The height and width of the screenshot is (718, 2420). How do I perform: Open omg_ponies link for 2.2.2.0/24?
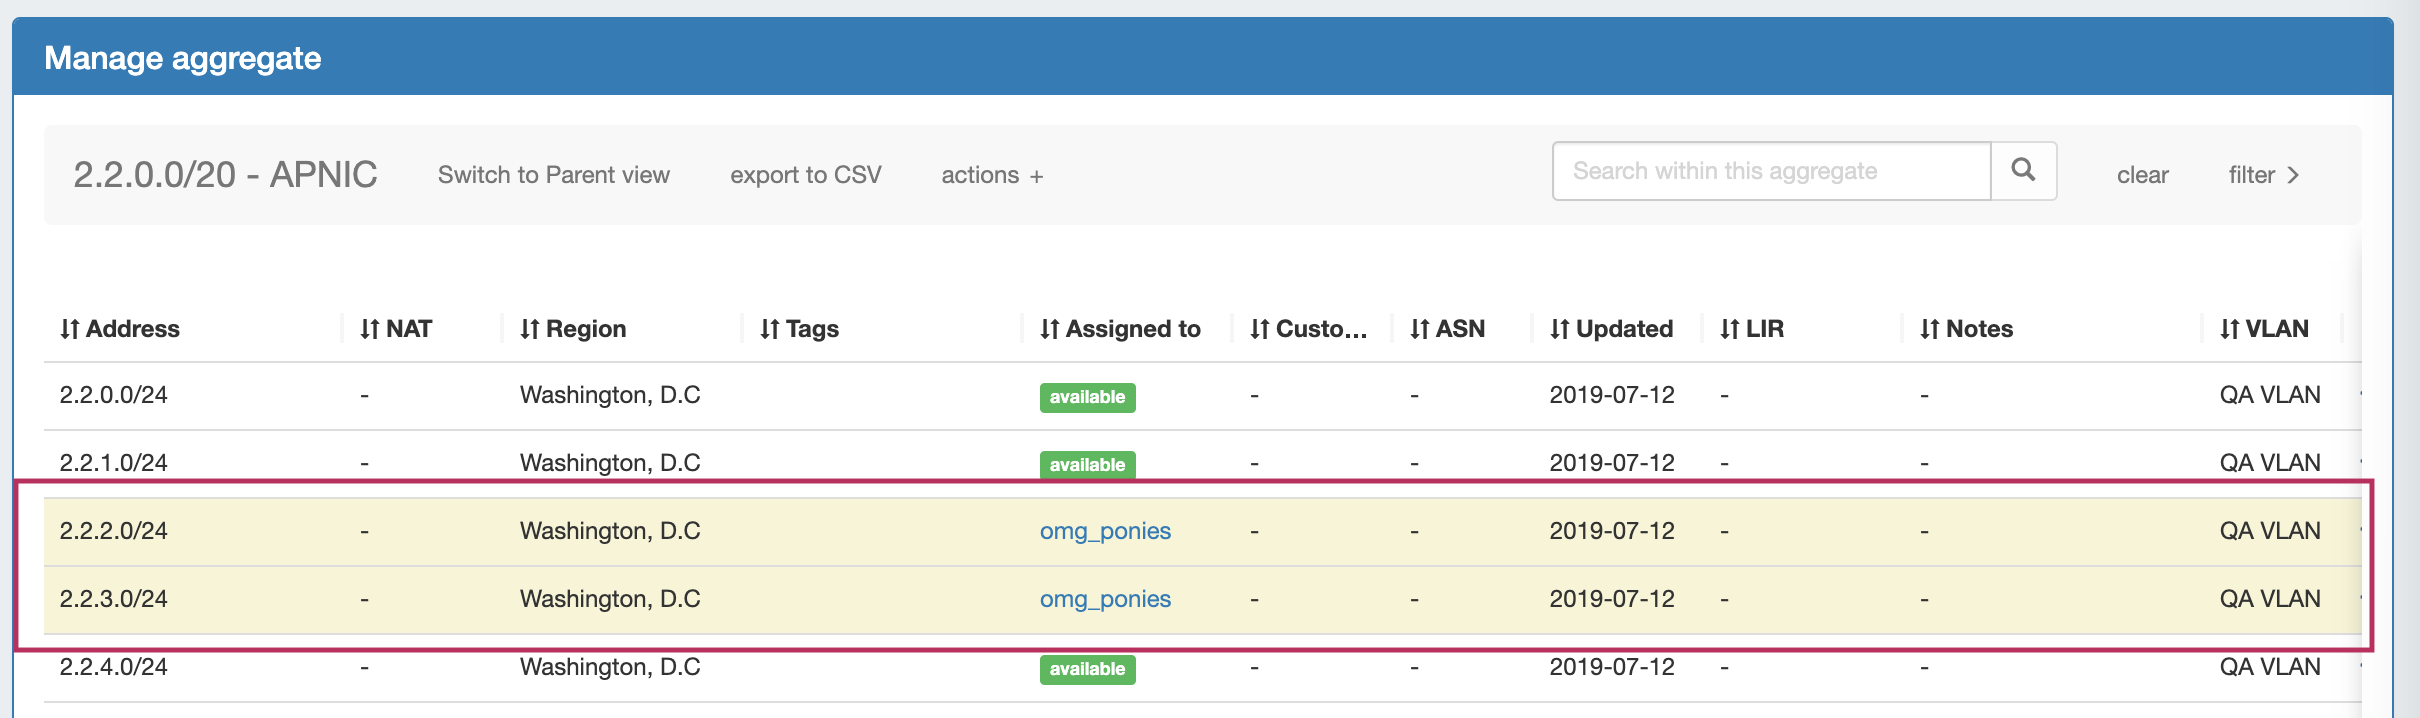pos(1105,531)
